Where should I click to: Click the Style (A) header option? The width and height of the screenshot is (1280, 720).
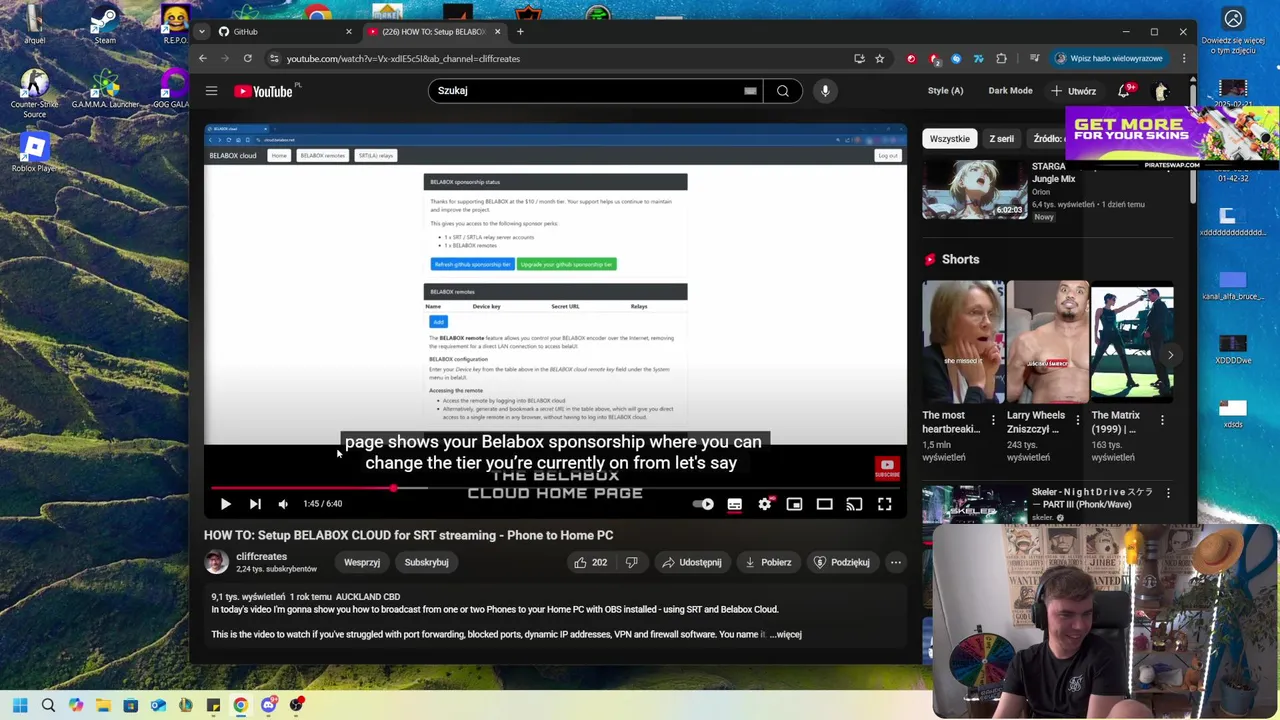pyautogui.click(x=945, y=91)
